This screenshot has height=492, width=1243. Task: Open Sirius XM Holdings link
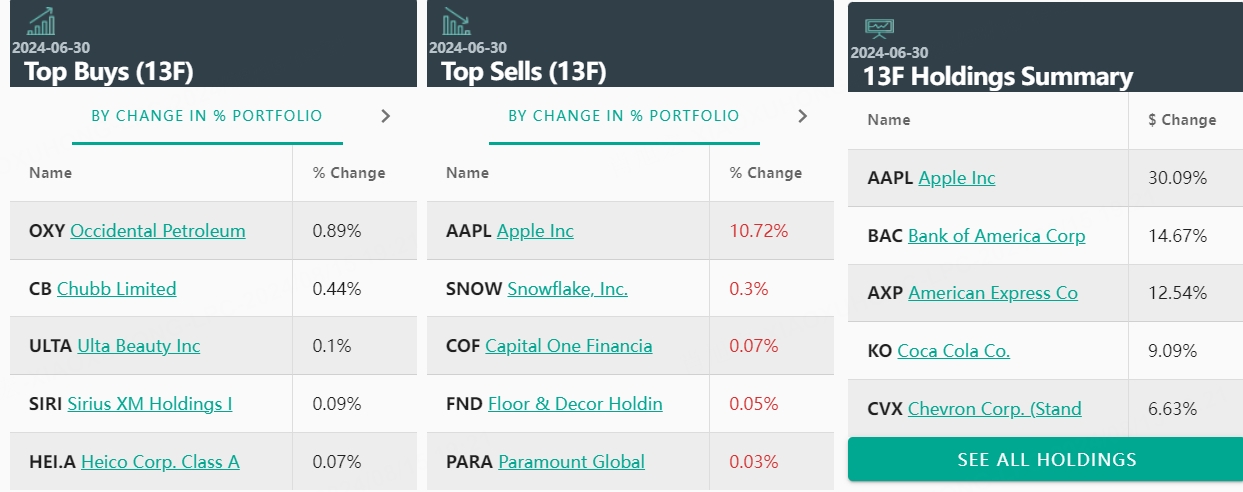click(150, 404)
